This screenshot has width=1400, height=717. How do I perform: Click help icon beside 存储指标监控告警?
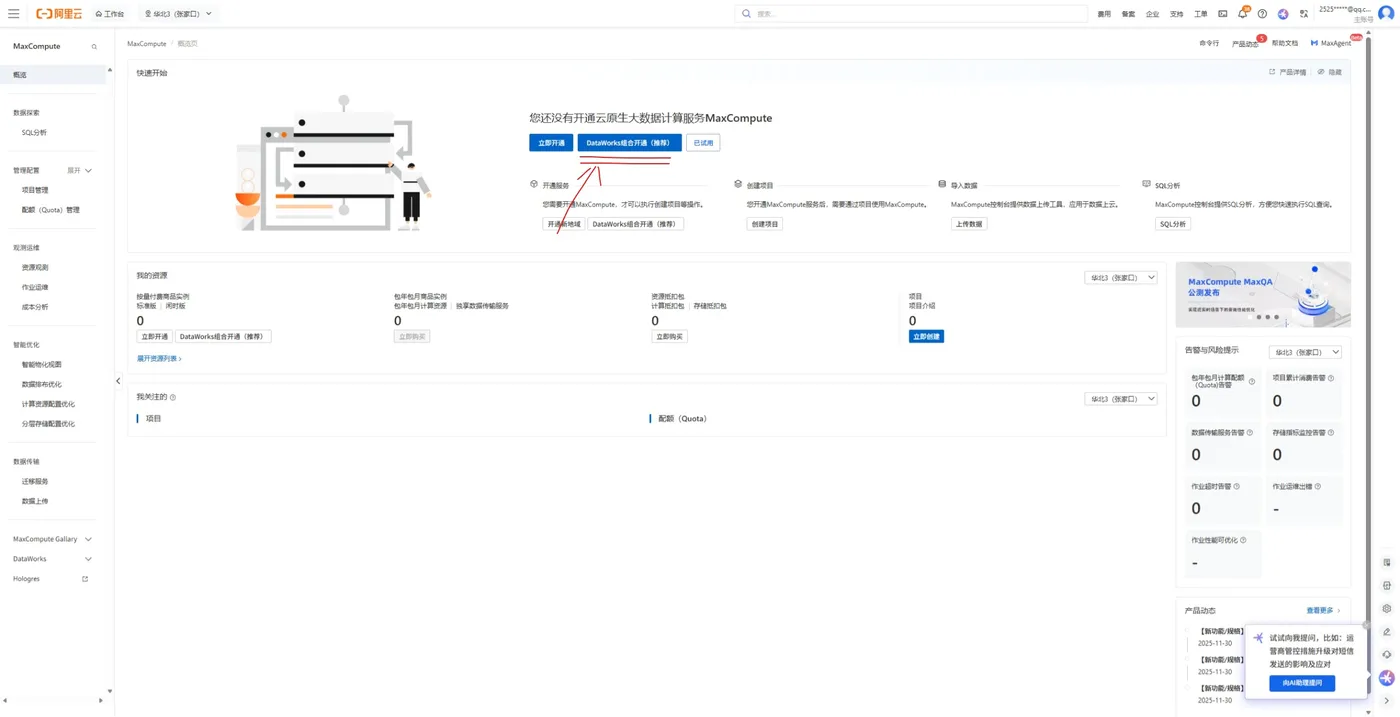pyautogui.click(x=1331, y=433)
